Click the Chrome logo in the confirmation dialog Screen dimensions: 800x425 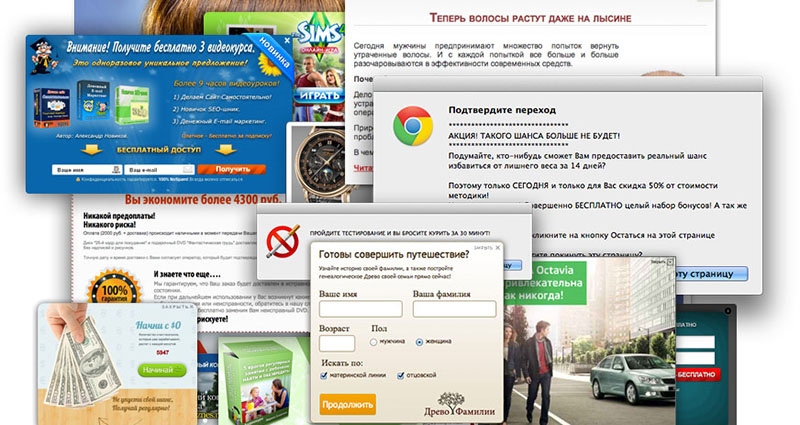click(x=413, y=126)
